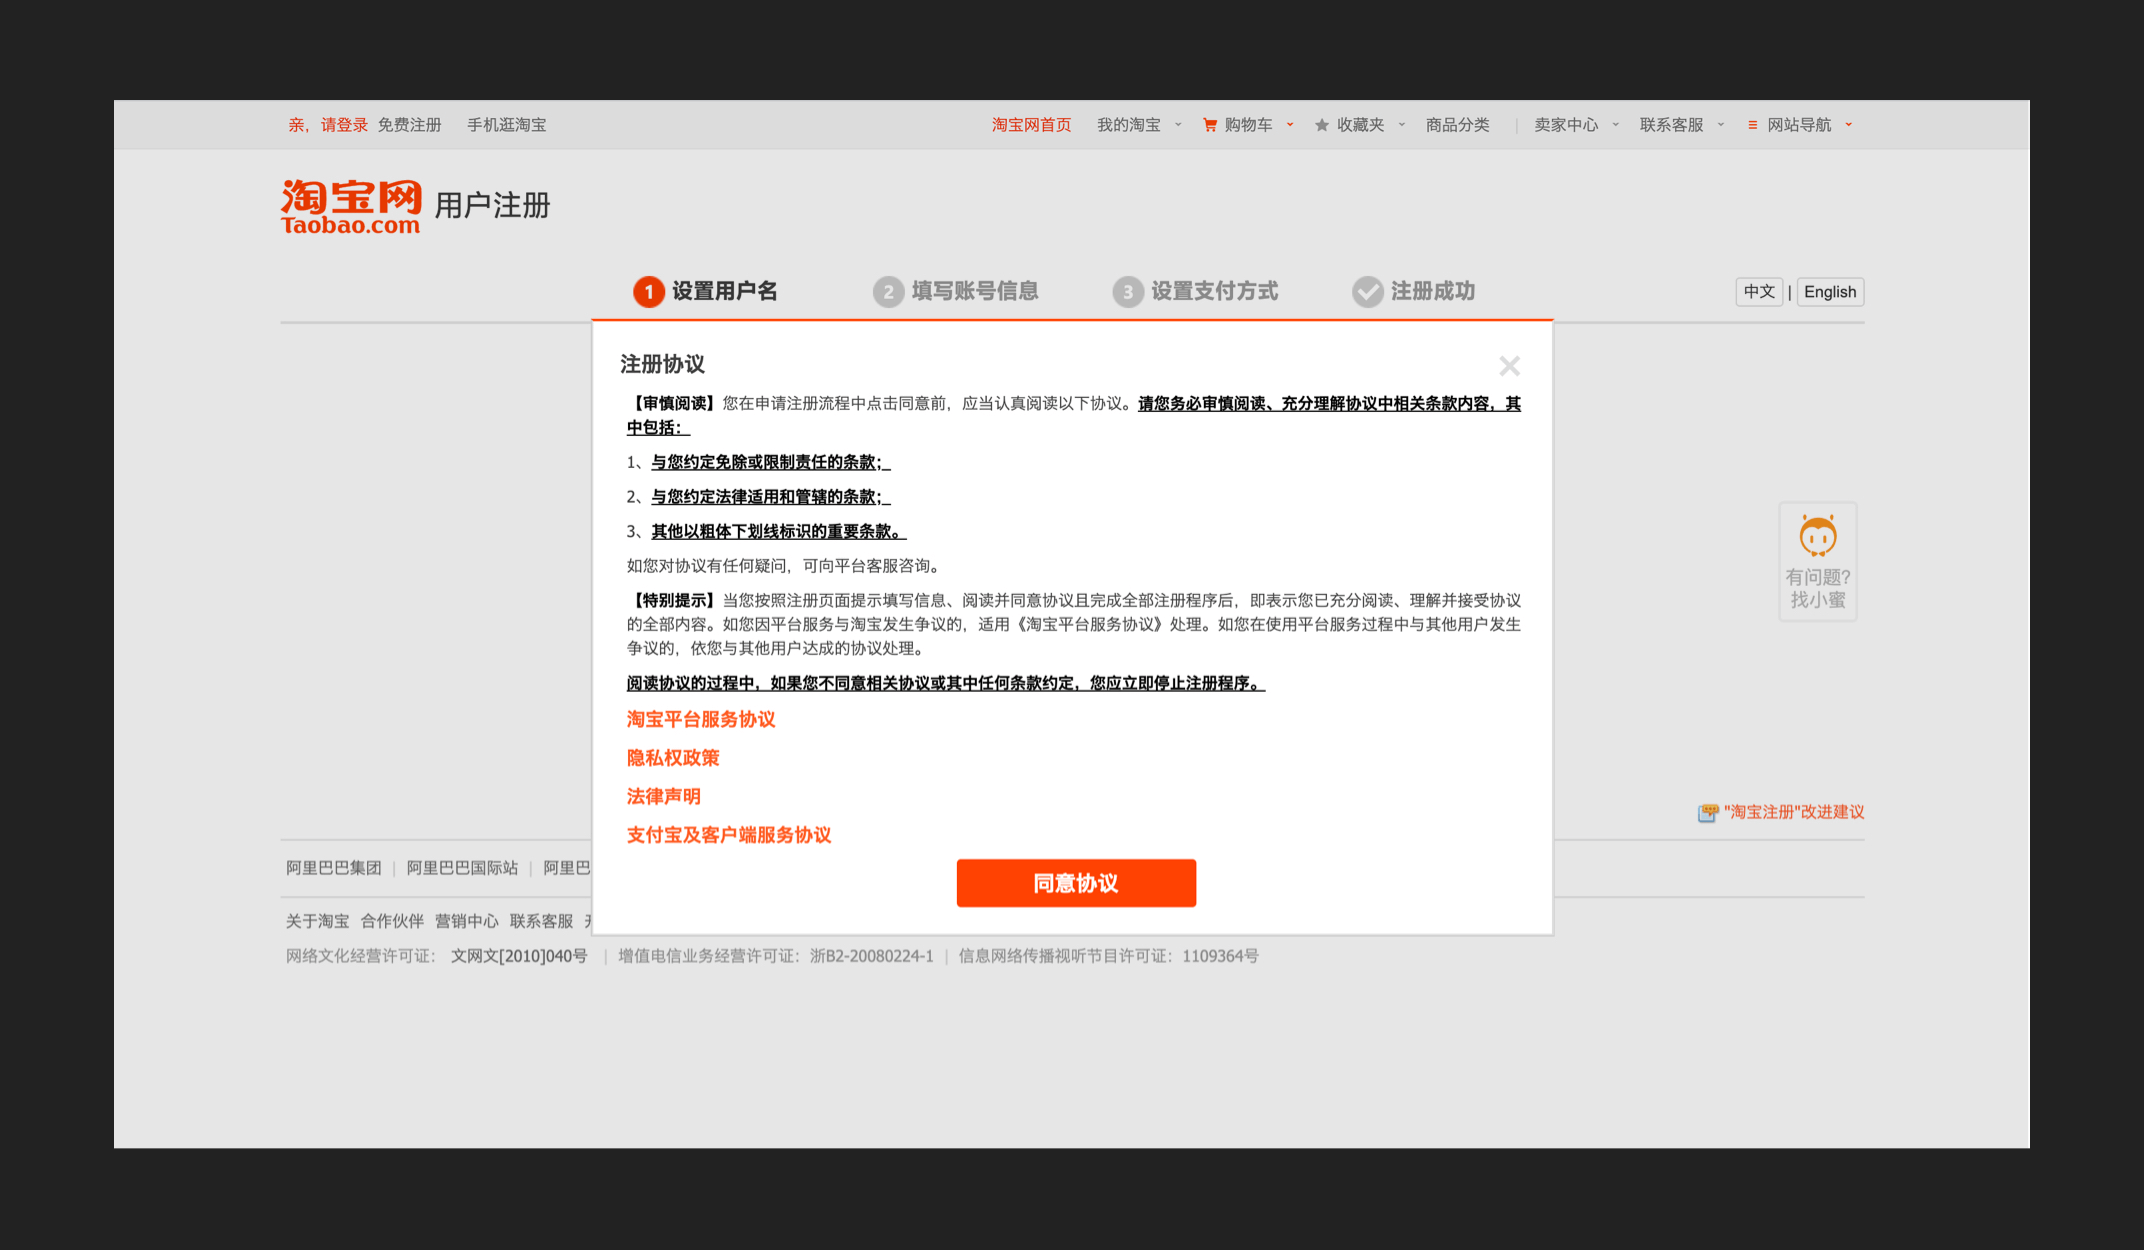Click step 2 circle 填写账号信息
Viewport: 2144px width, 1250px height.
point(888,291)
